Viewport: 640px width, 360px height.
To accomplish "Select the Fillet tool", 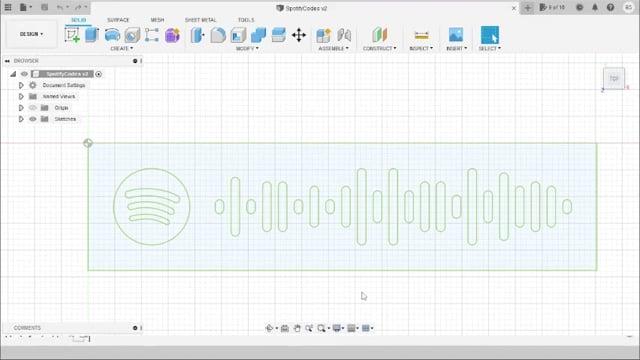I will (x=218, y=35).
